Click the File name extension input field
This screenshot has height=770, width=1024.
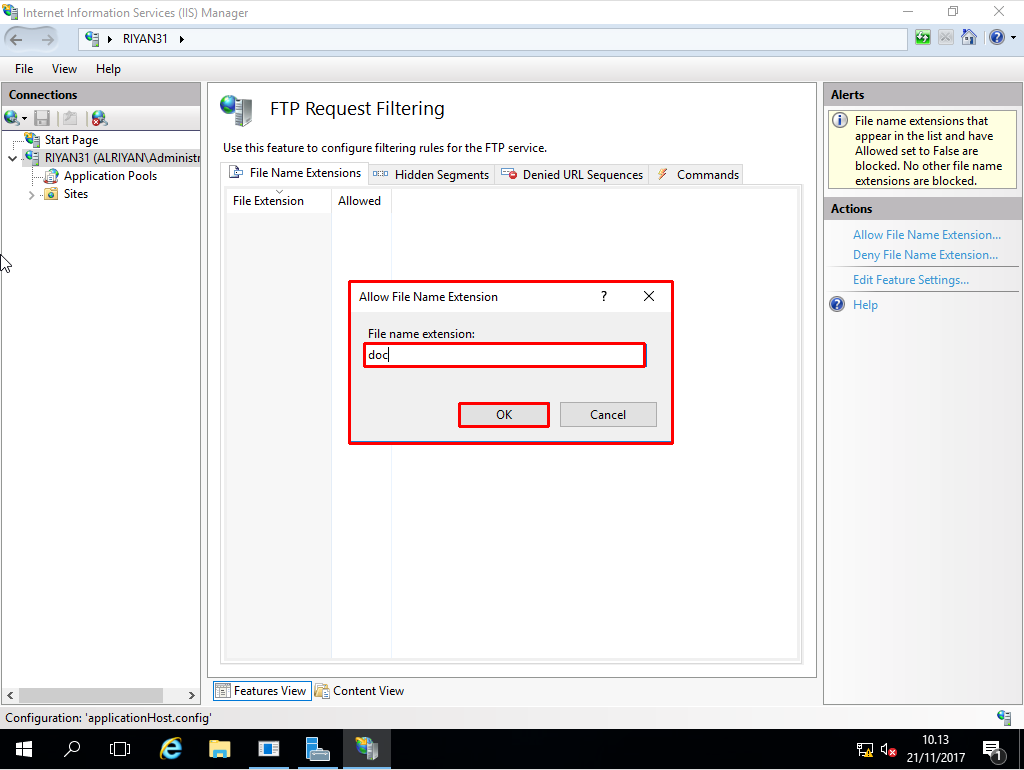click(505, 355)
